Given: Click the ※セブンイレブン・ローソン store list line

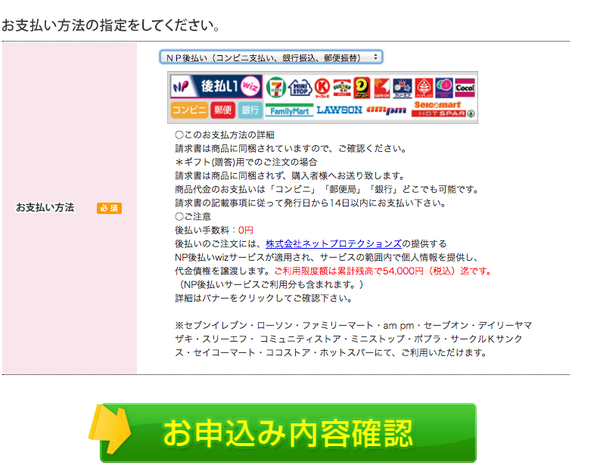Looking at the screenshot, I should pyautogui.click(x=353, y=339).
